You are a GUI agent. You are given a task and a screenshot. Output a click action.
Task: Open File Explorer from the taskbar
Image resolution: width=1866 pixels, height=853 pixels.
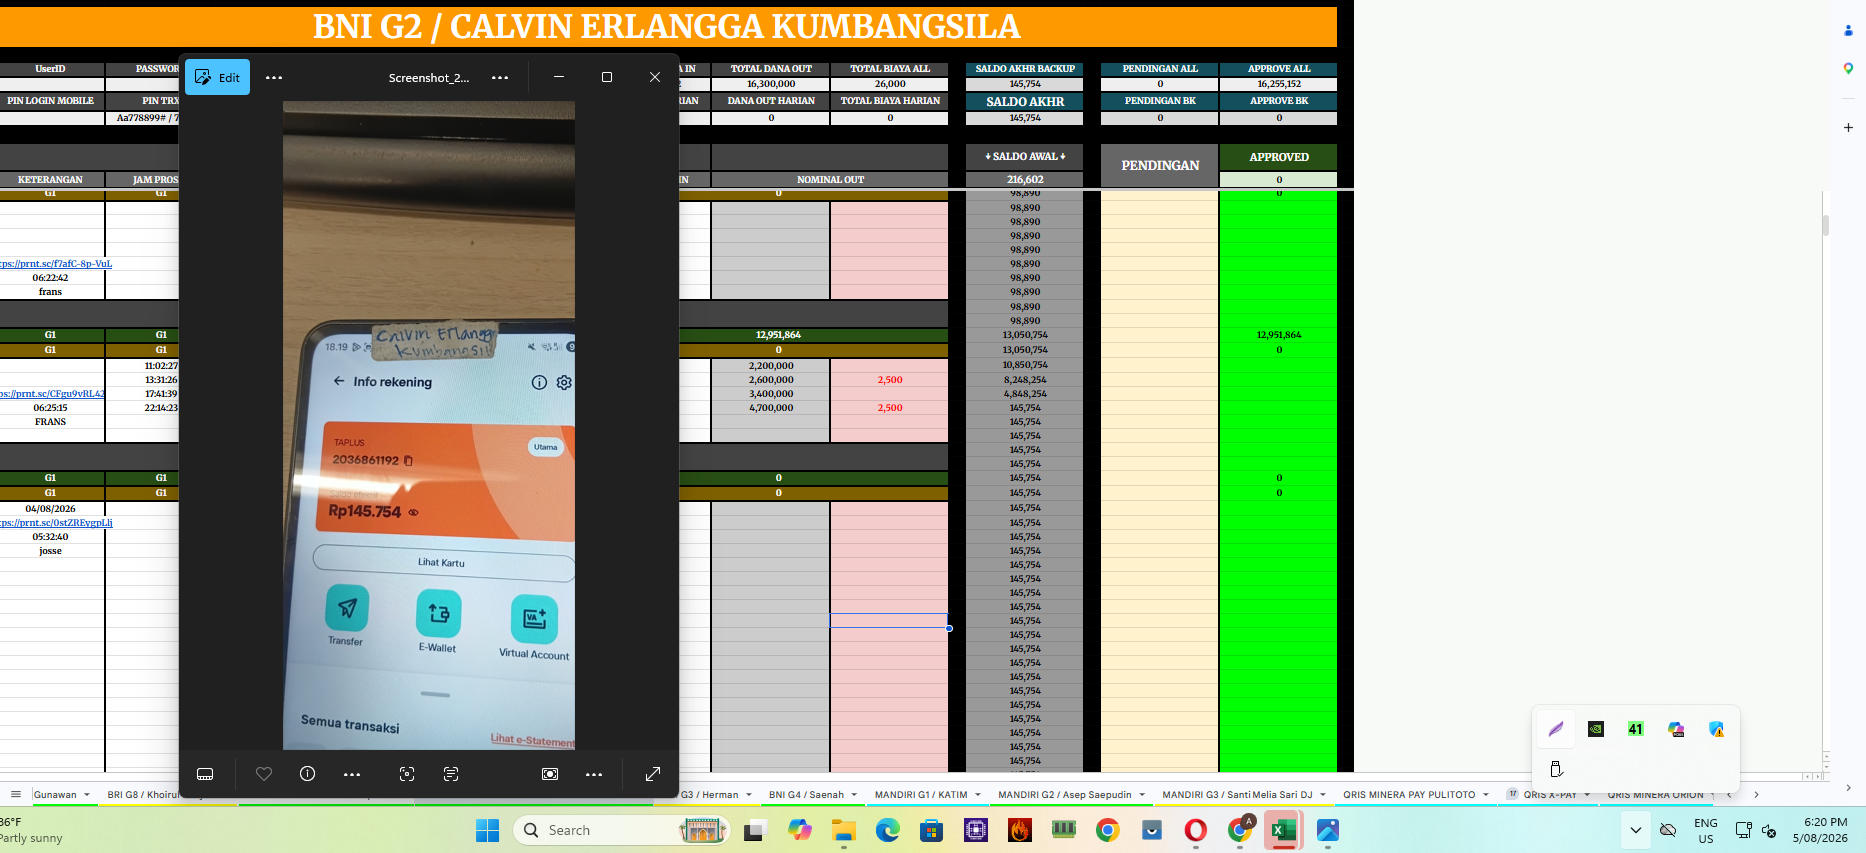coord(844,830)
